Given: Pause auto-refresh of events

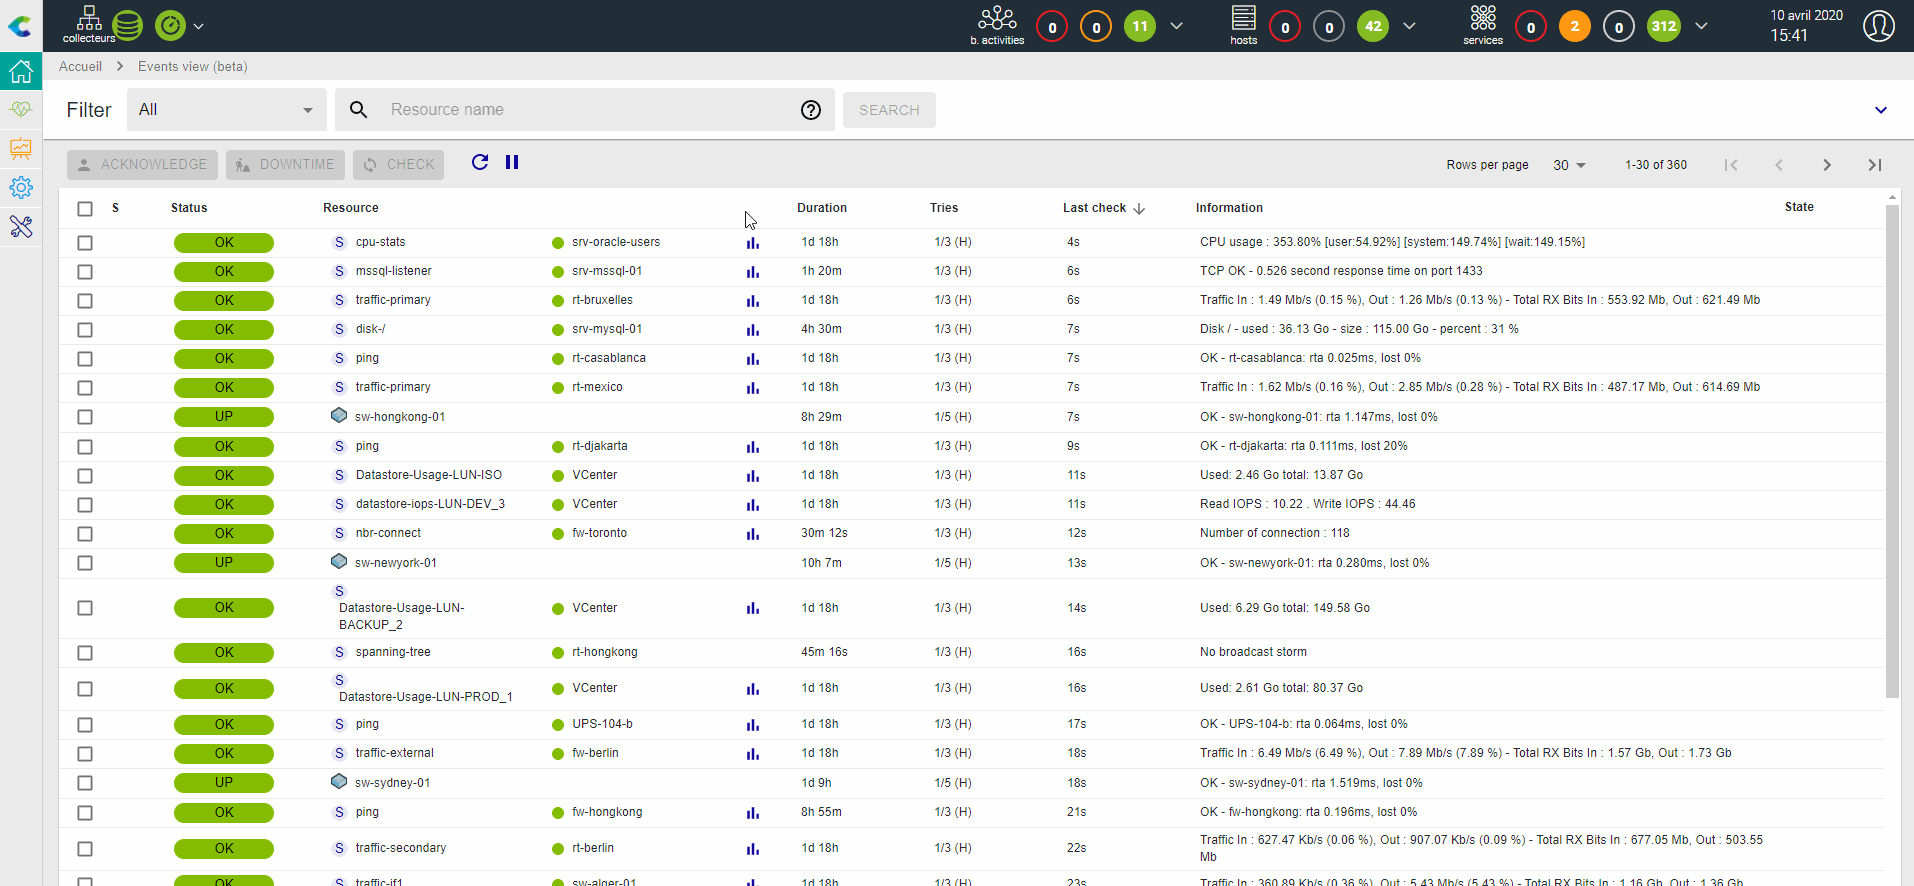Looking at the screenshot, I should coord(512,162).
